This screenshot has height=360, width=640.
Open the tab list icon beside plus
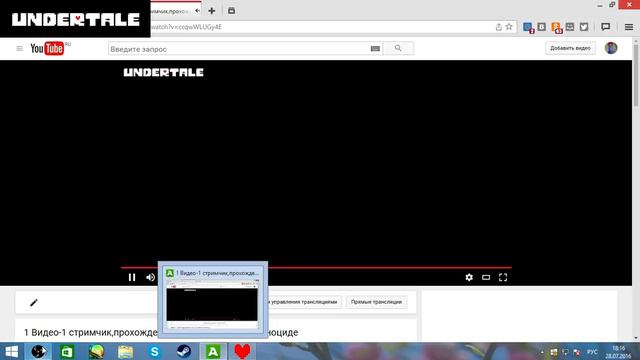[231, 11]
